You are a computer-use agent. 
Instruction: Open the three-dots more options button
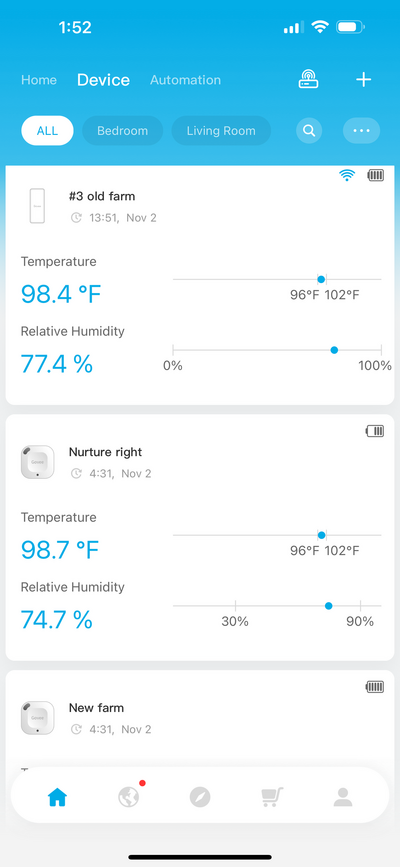pyautogui.click(x=361, y=131)
